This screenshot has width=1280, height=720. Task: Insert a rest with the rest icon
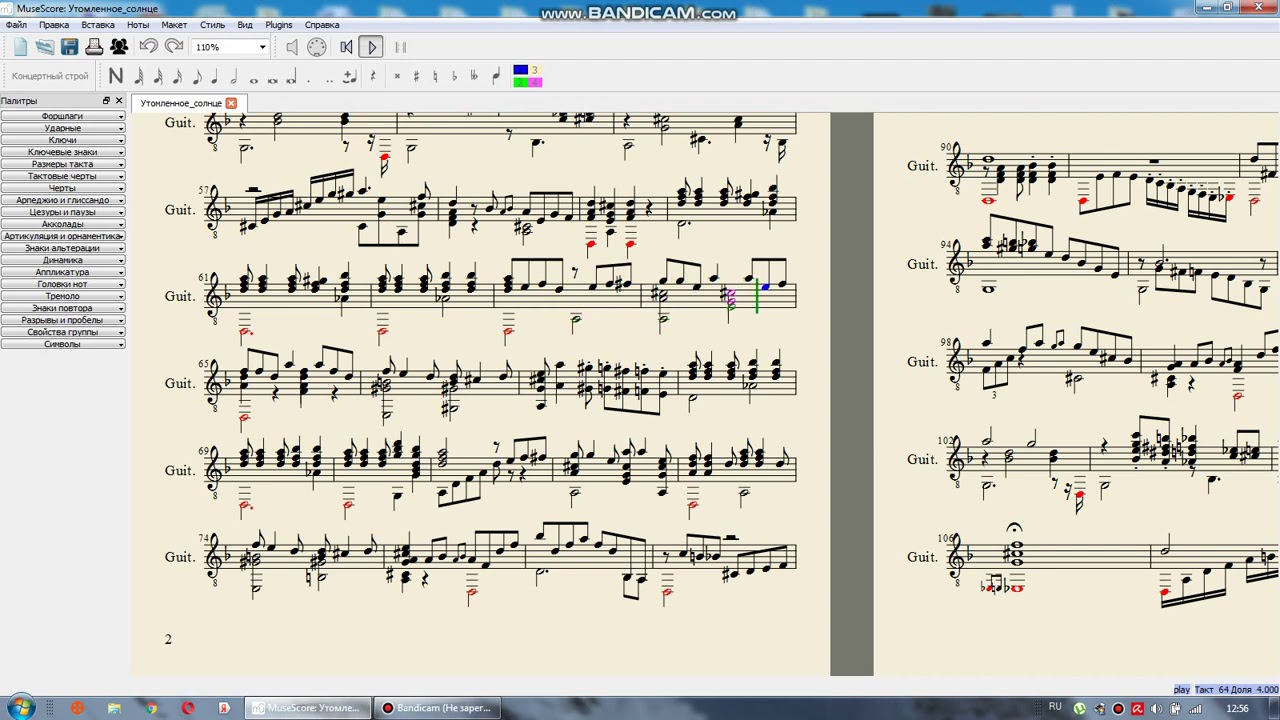coord(373,76)
